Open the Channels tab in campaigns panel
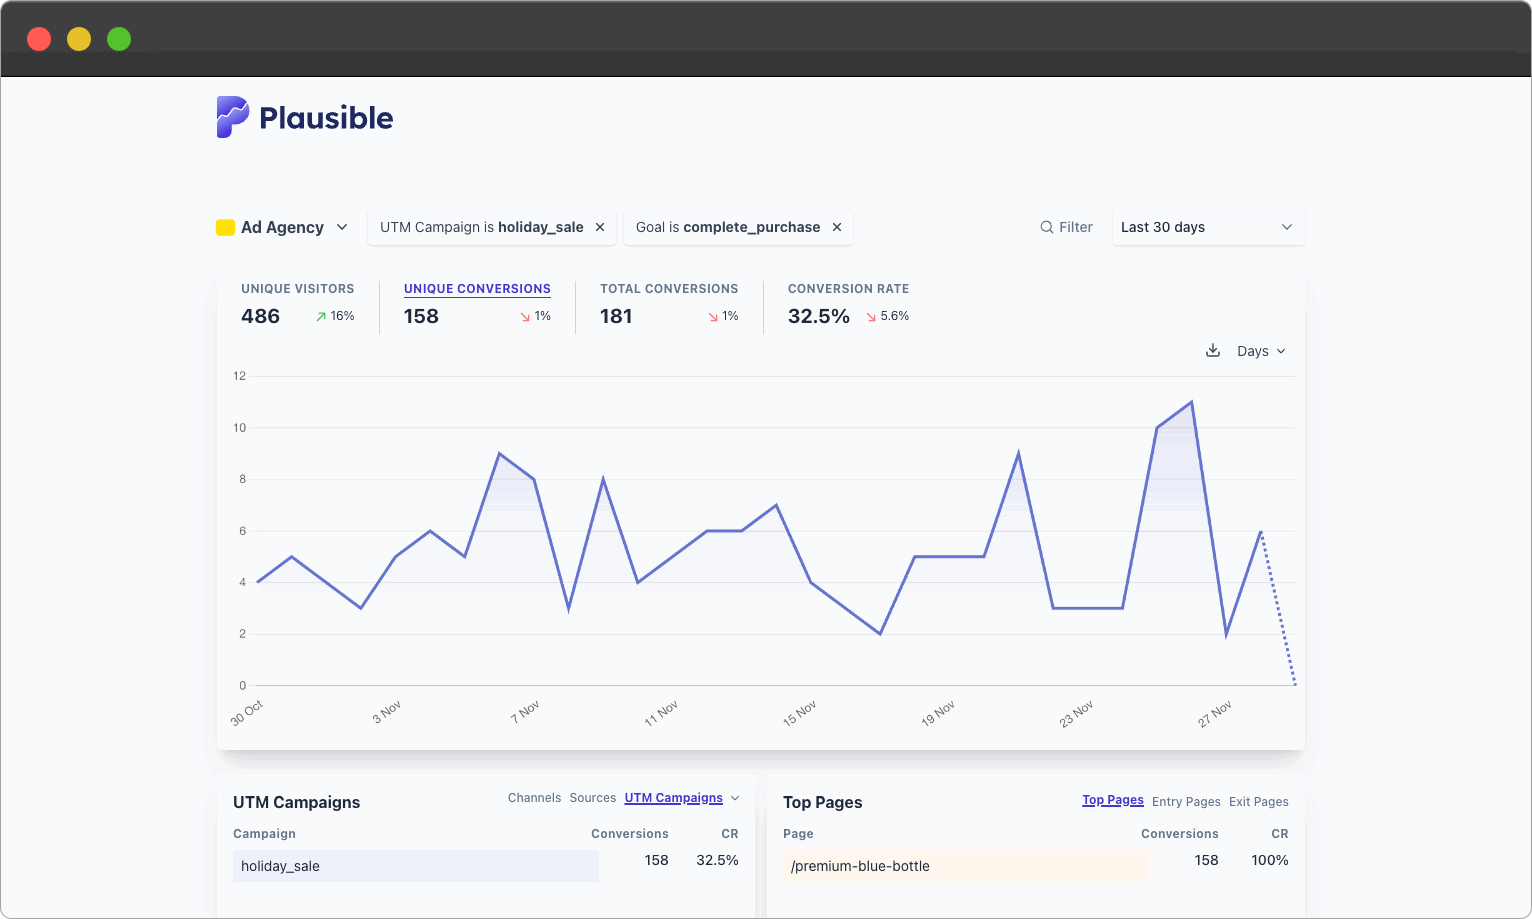Screen dimensions: 1532x919 (534, 797)
